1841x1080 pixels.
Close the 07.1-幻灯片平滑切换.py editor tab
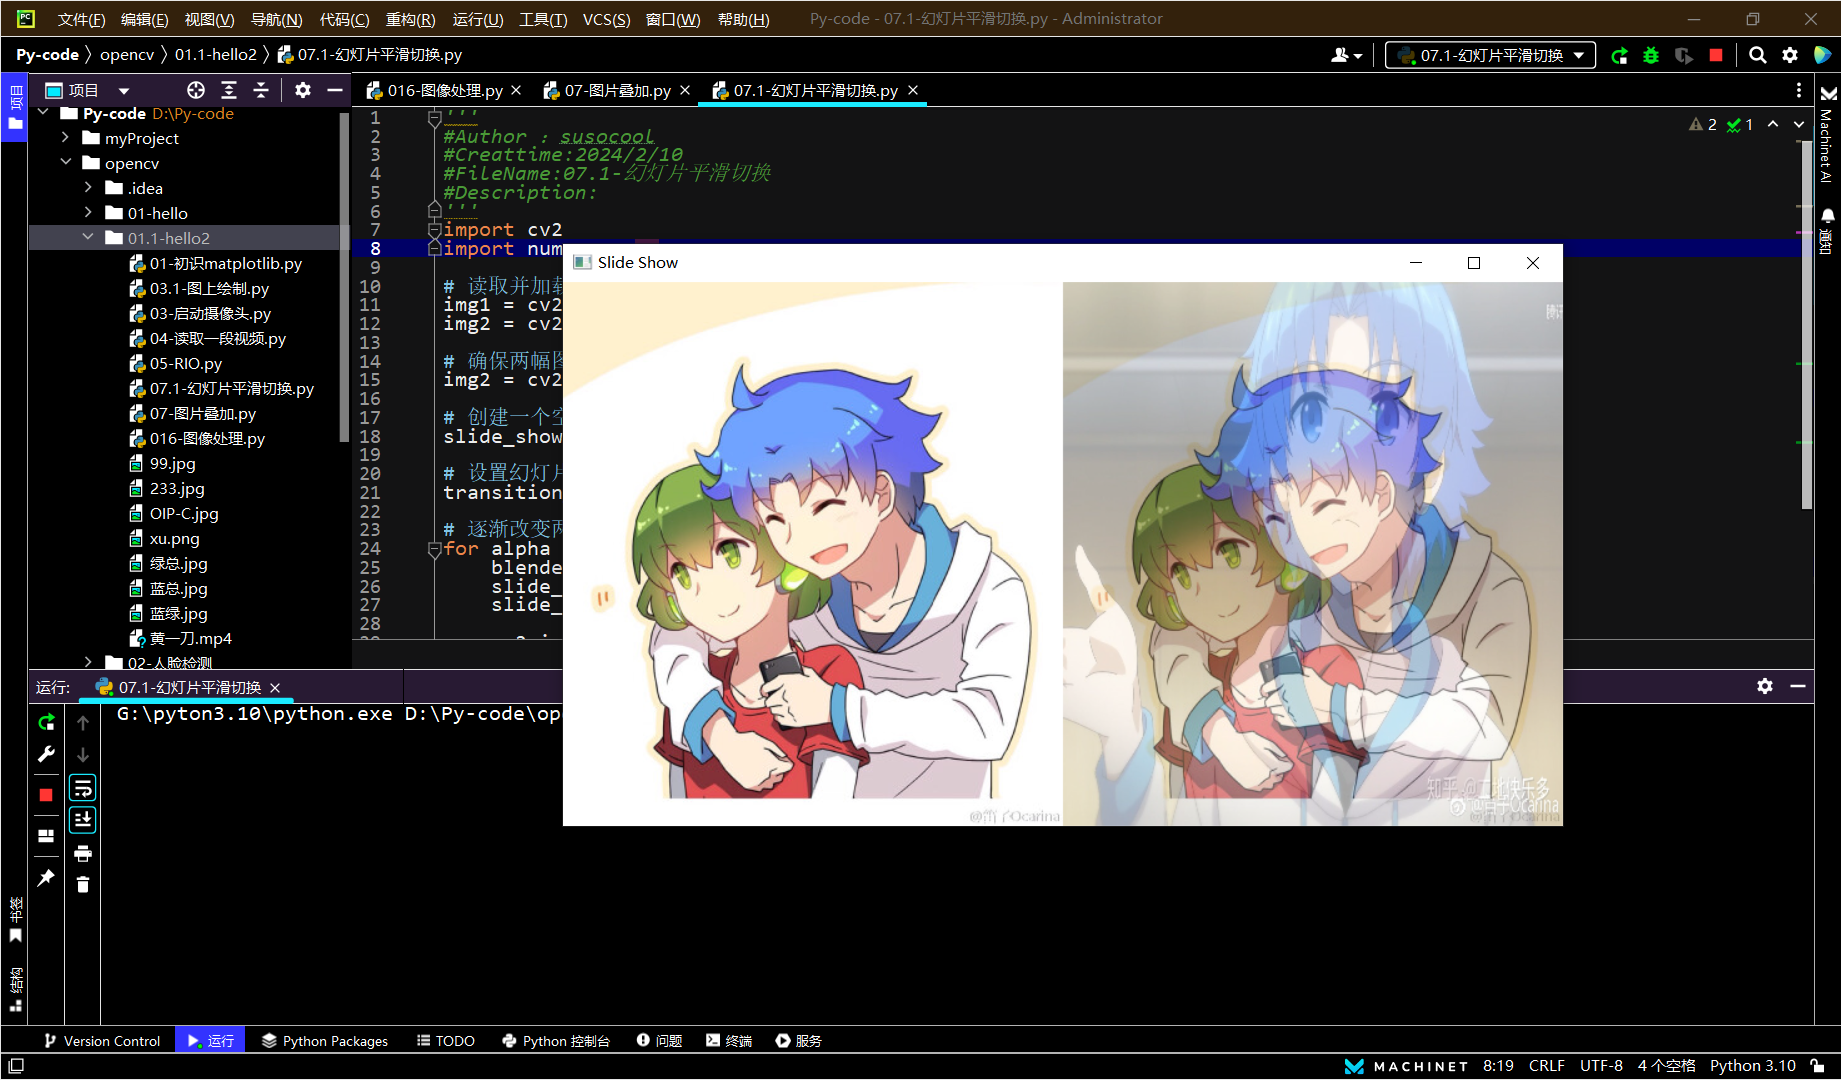pyautogui.click(x=913, y=91)
